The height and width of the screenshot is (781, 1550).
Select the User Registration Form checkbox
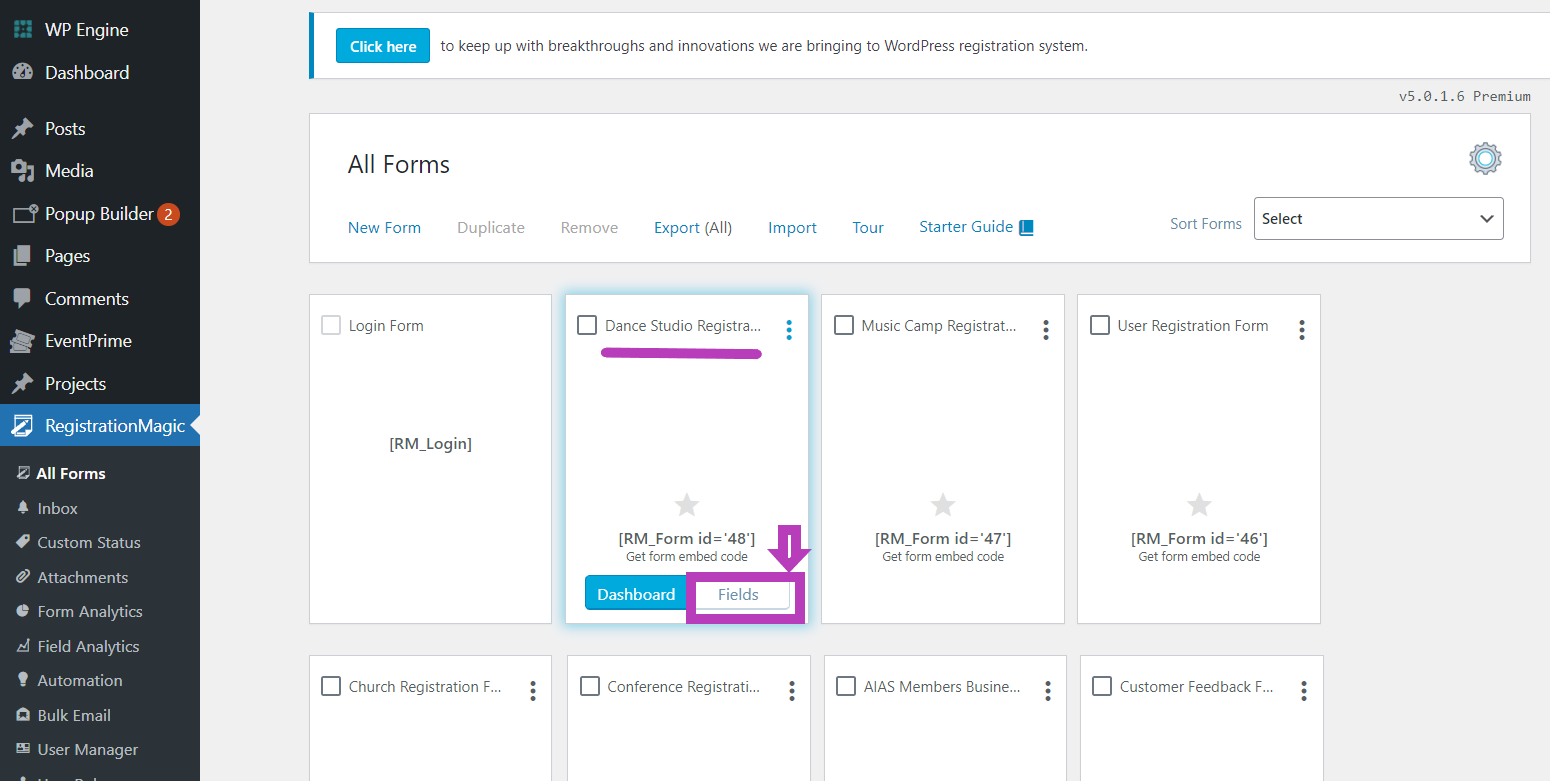pyautogui.click(x=1100, y=326)
